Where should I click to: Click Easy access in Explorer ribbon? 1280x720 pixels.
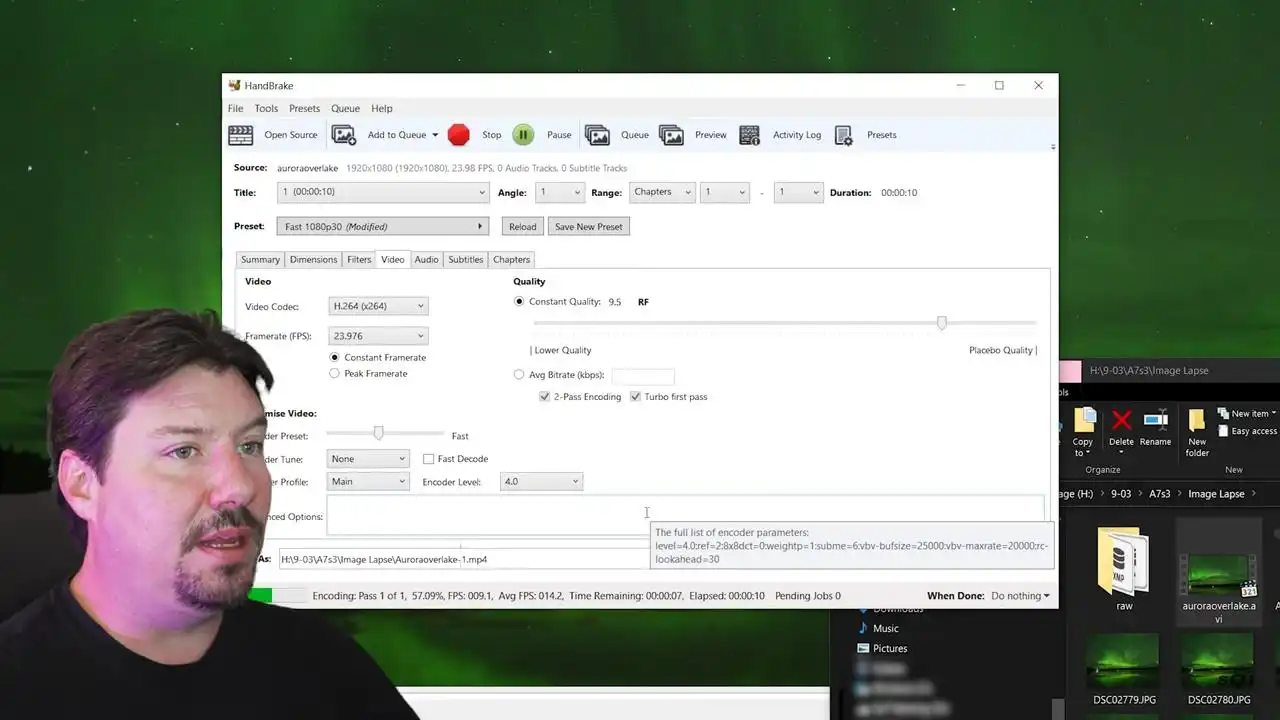coord(1247,431)
